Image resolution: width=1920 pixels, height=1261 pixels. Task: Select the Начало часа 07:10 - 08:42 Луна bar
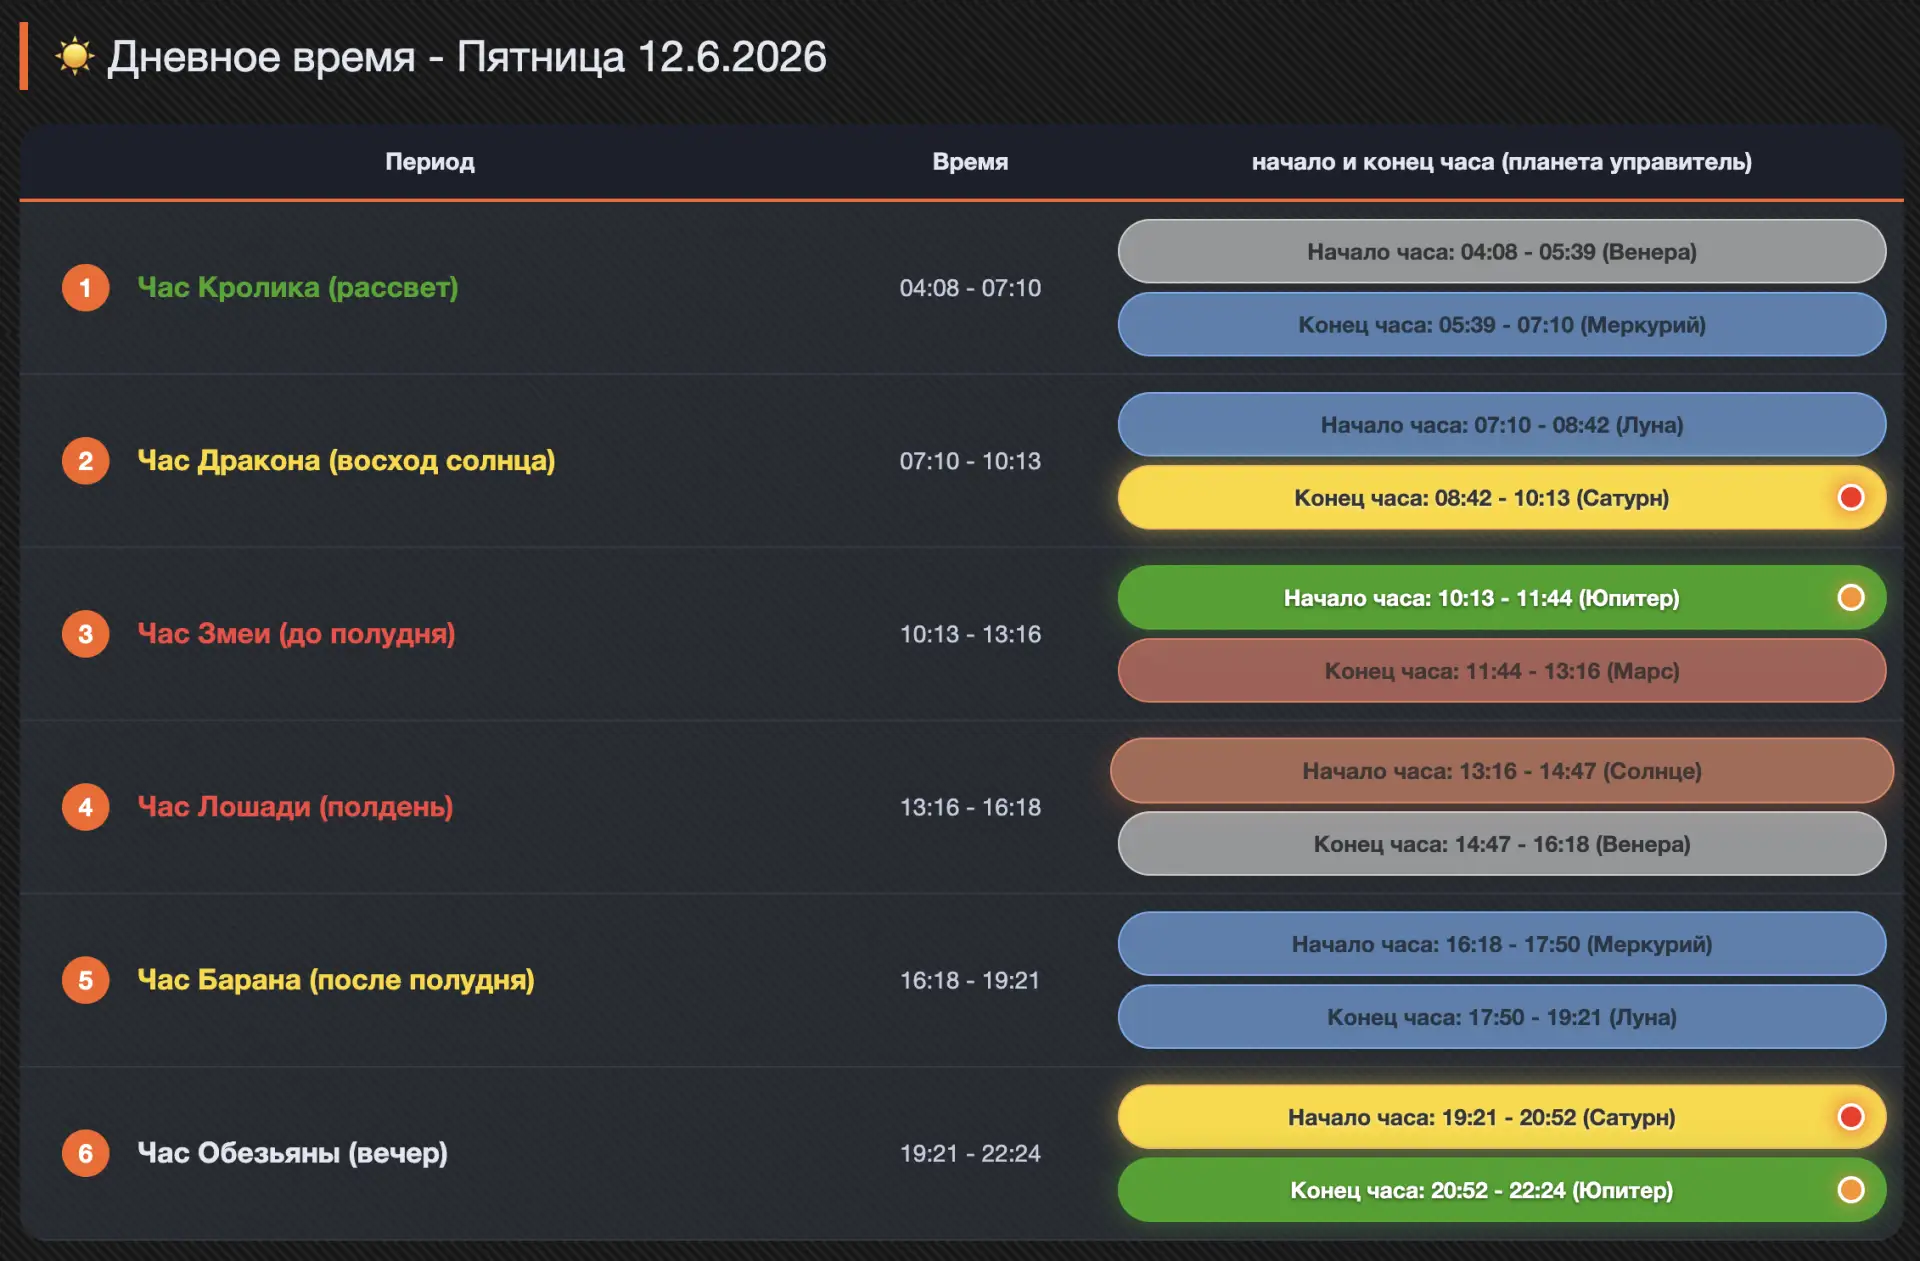(x=1502, y=424)
